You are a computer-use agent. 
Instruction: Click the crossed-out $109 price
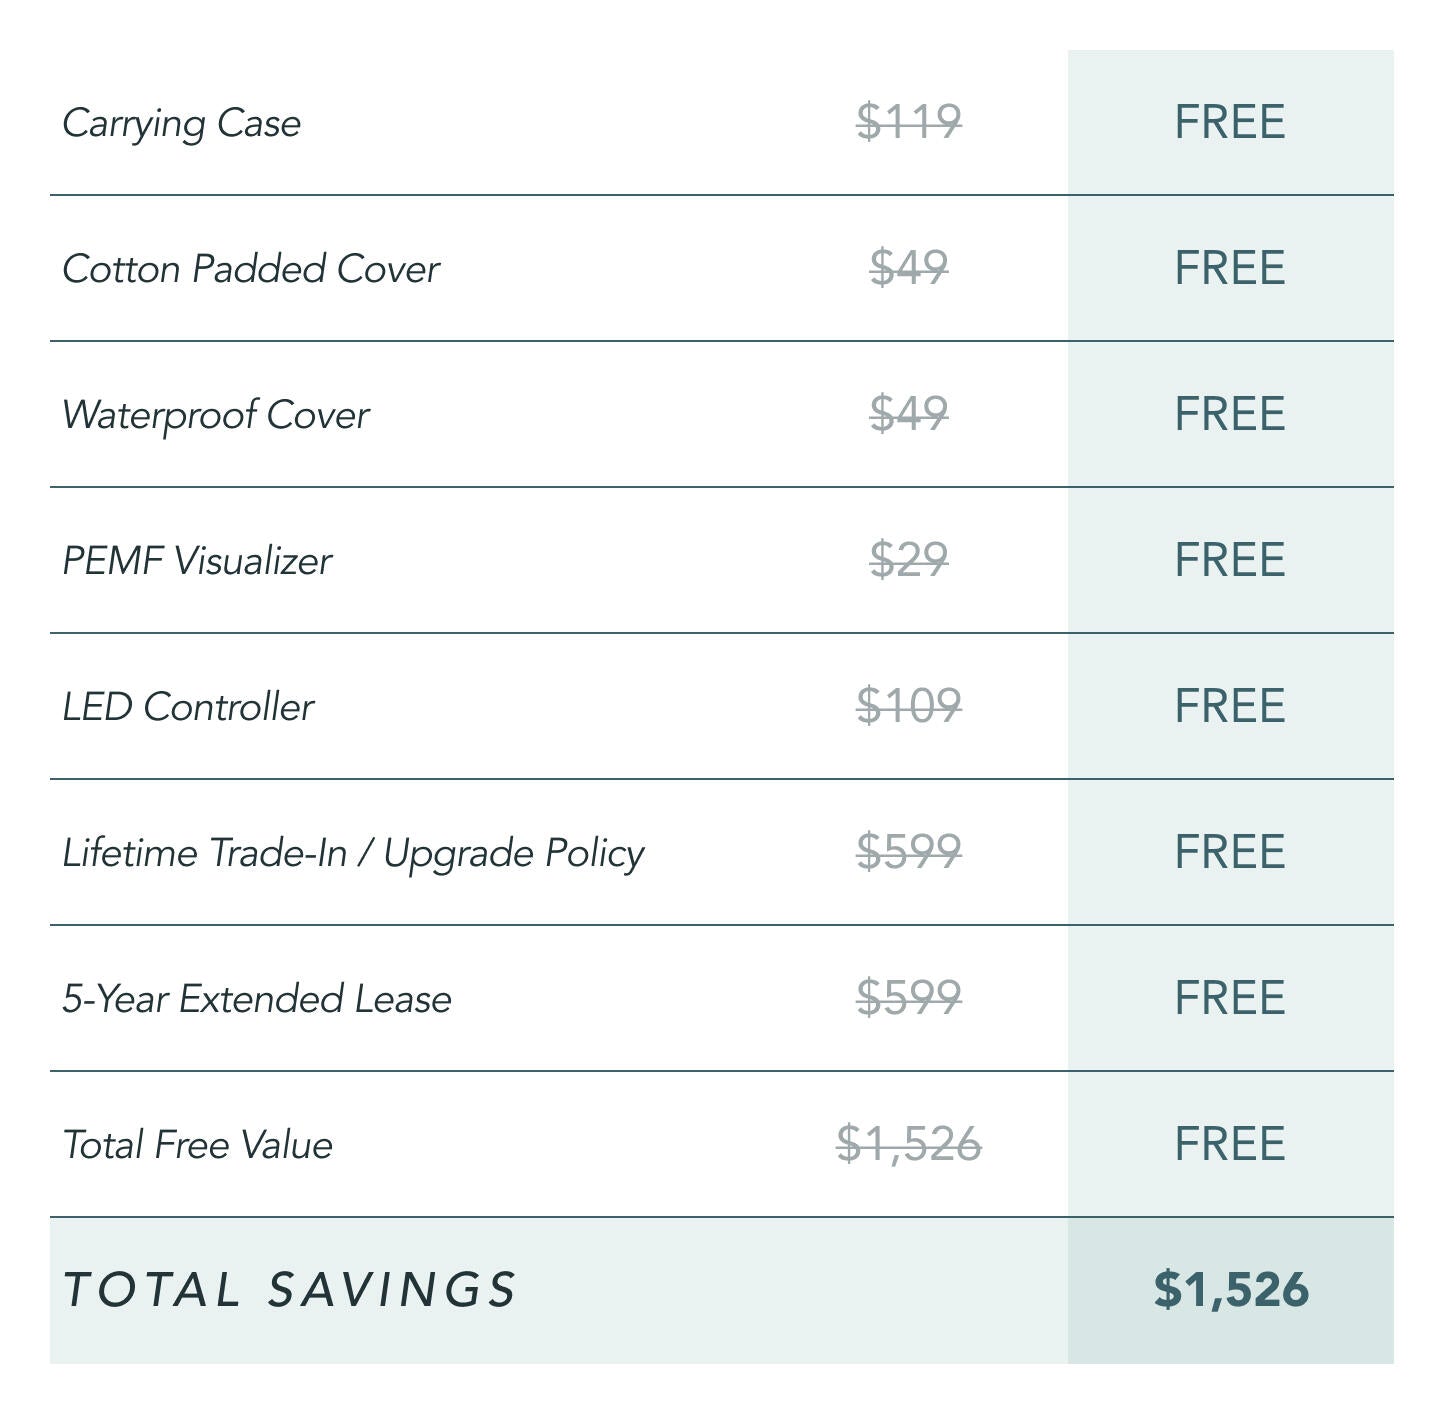[909, 706]
